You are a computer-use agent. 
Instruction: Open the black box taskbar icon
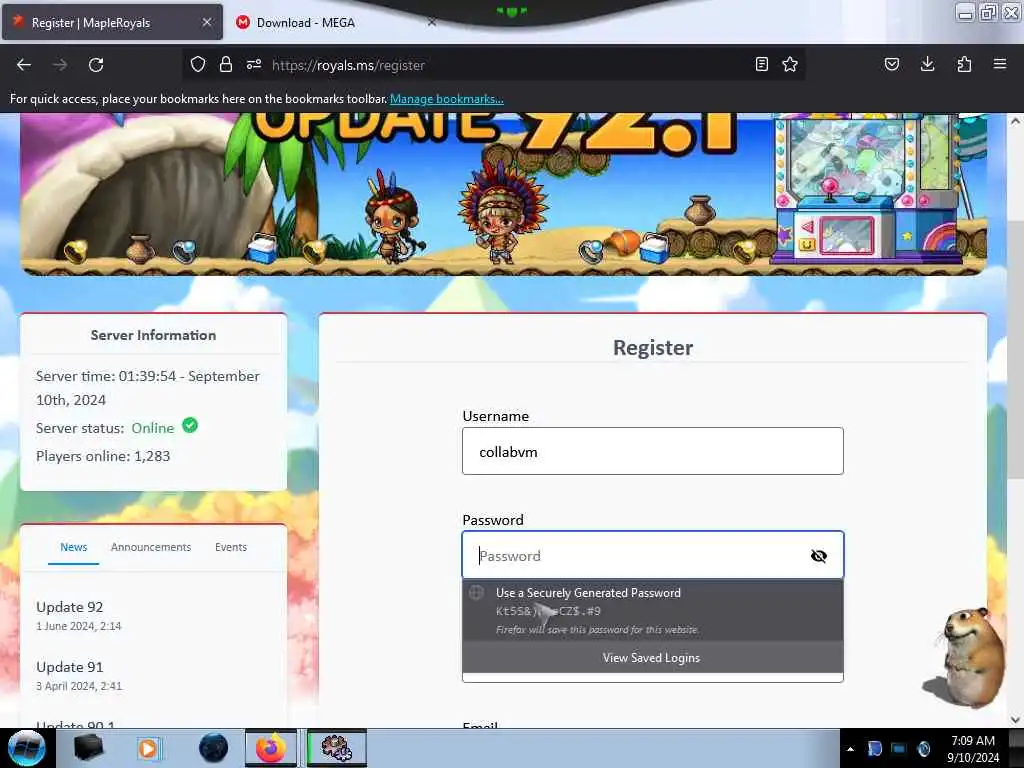pyautogui.click(x=88, y=748)
